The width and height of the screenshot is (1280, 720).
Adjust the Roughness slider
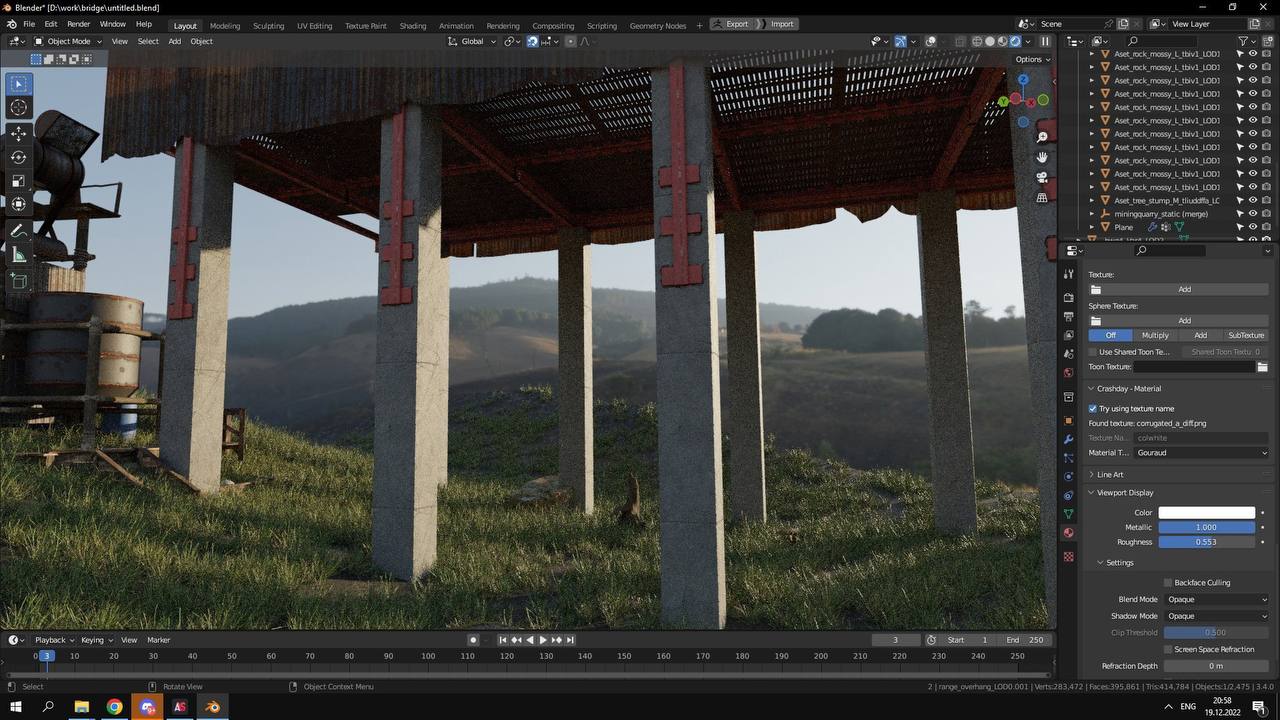tap(1206, 542)
